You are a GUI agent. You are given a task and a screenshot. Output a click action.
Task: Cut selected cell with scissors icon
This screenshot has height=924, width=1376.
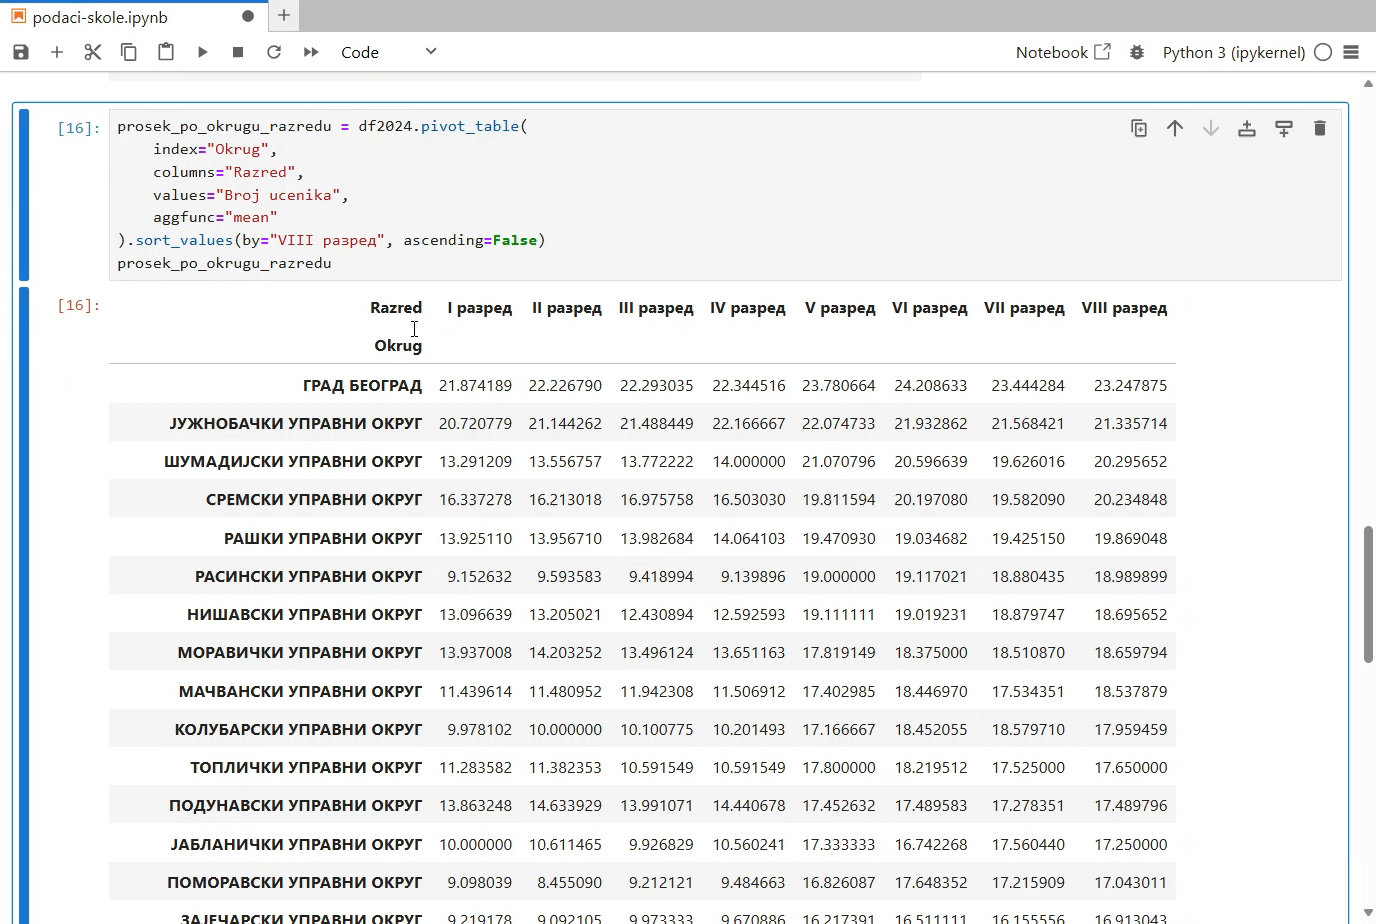[93, 52]
